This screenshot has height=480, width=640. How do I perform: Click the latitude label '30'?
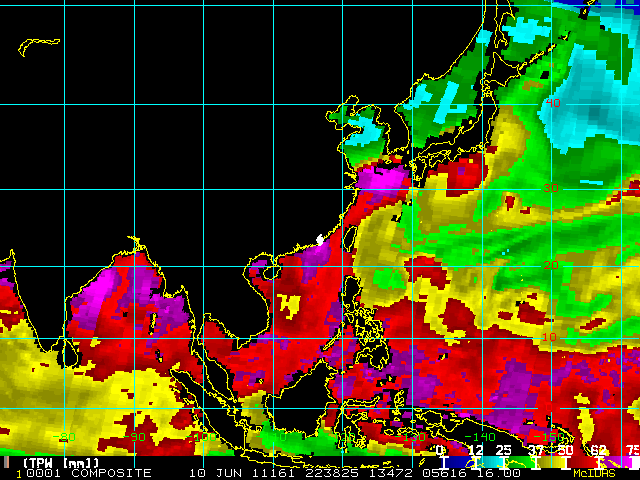click(551, 188)
